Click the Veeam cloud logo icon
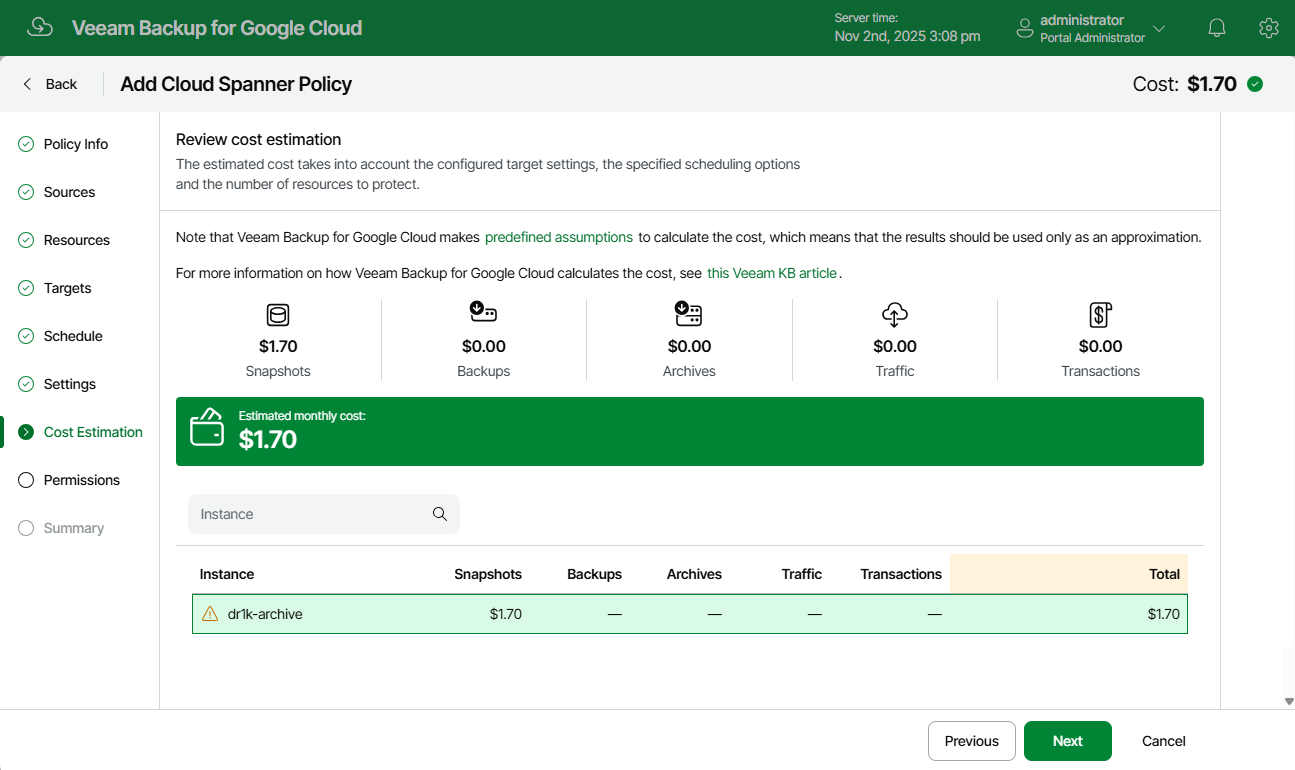This screenshot has height=770, width=1295. (40, 27)
